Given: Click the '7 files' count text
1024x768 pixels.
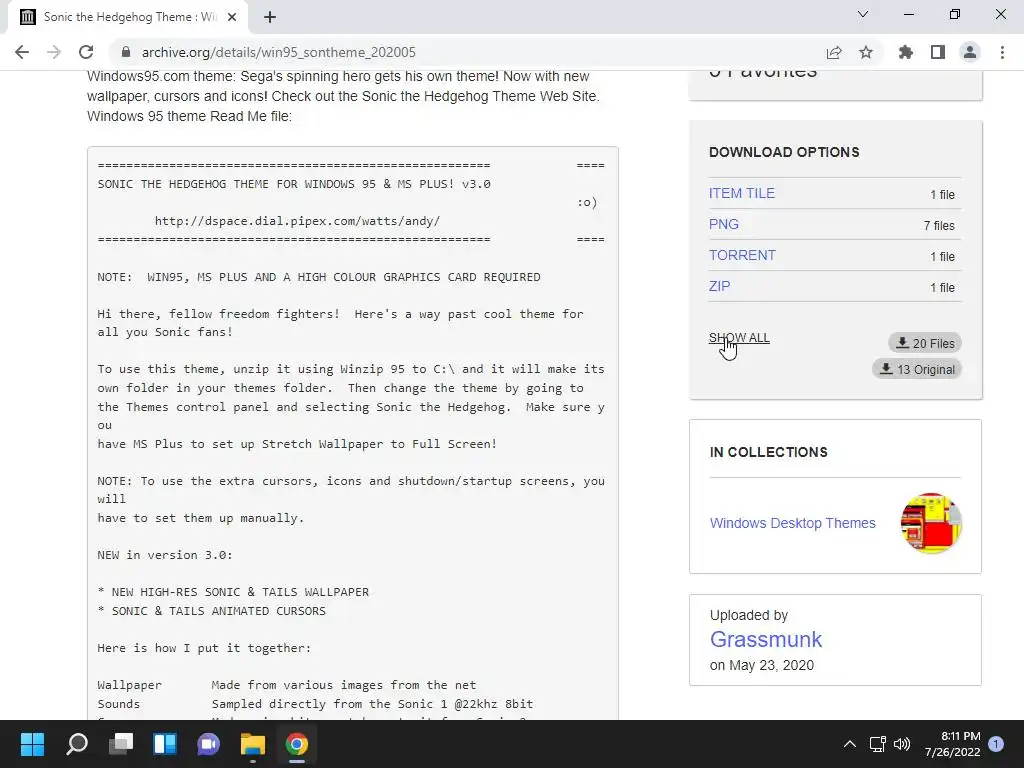Looking at the screenshot, I should click(x=938, y=225).
